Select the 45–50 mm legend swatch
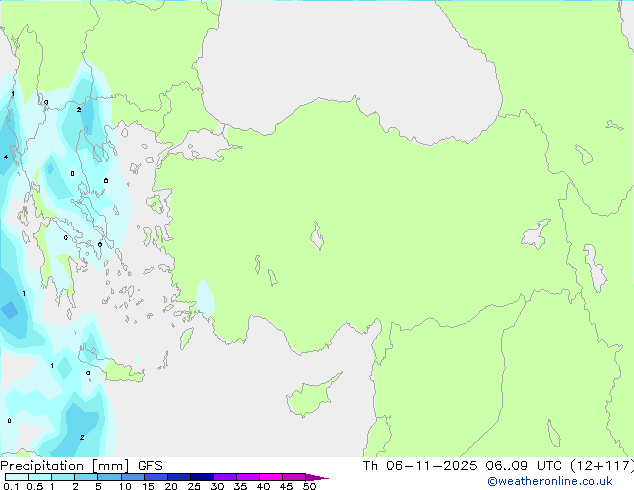The image size is (634, 490). pos(294,477)
